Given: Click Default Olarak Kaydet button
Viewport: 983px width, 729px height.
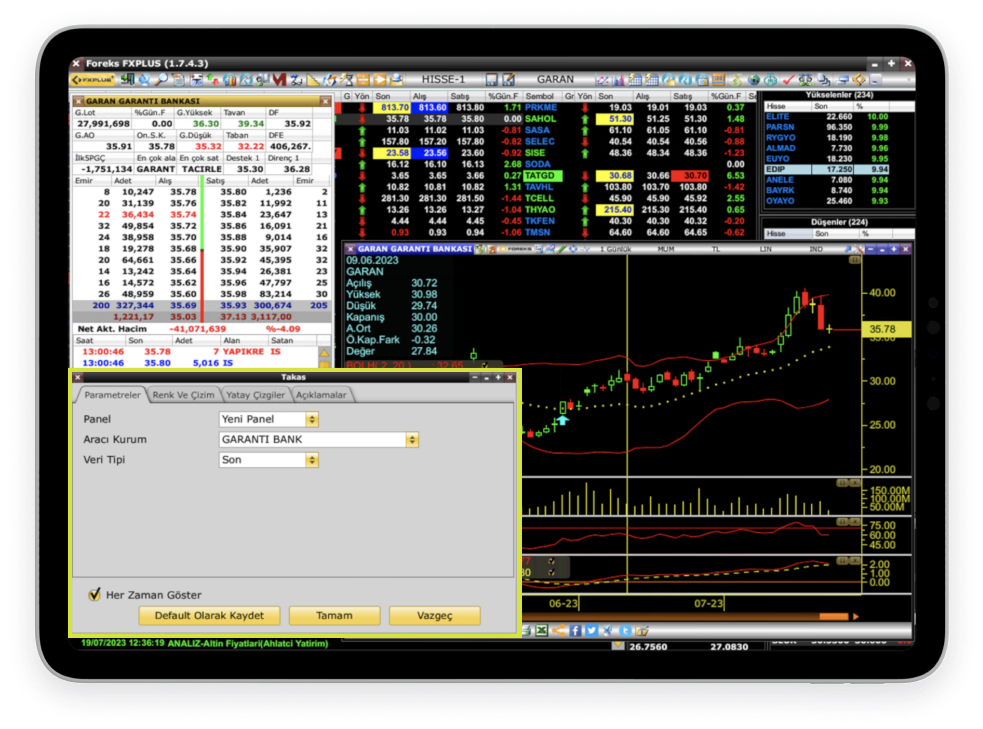Looking at the screenshot, I should 209,615.
